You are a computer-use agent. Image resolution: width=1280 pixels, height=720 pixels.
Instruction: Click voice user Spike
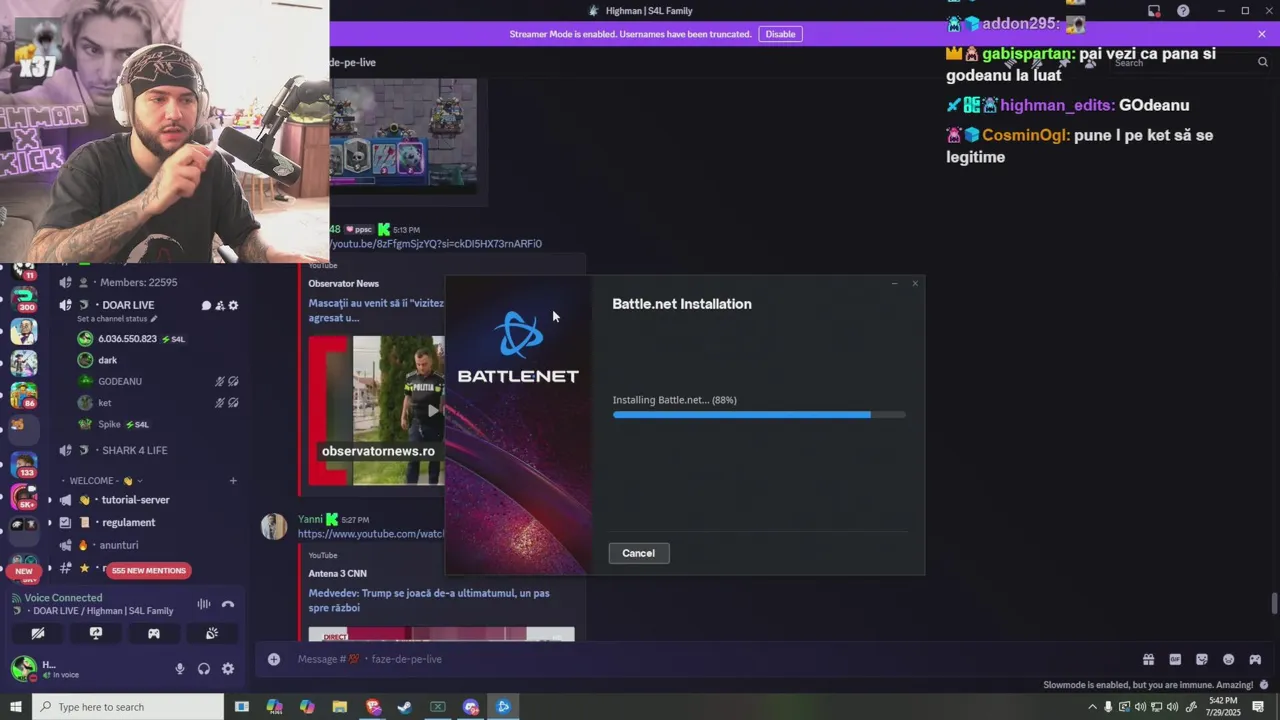click(x=110, y=424)
